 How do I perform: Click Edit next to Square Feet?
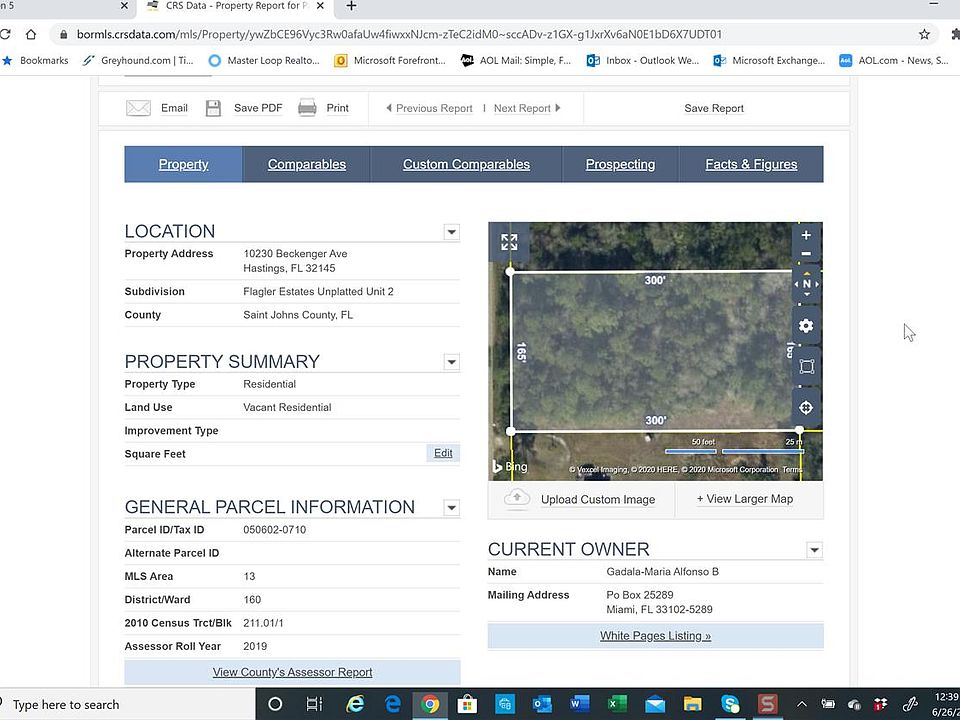(x=443, y=453)
